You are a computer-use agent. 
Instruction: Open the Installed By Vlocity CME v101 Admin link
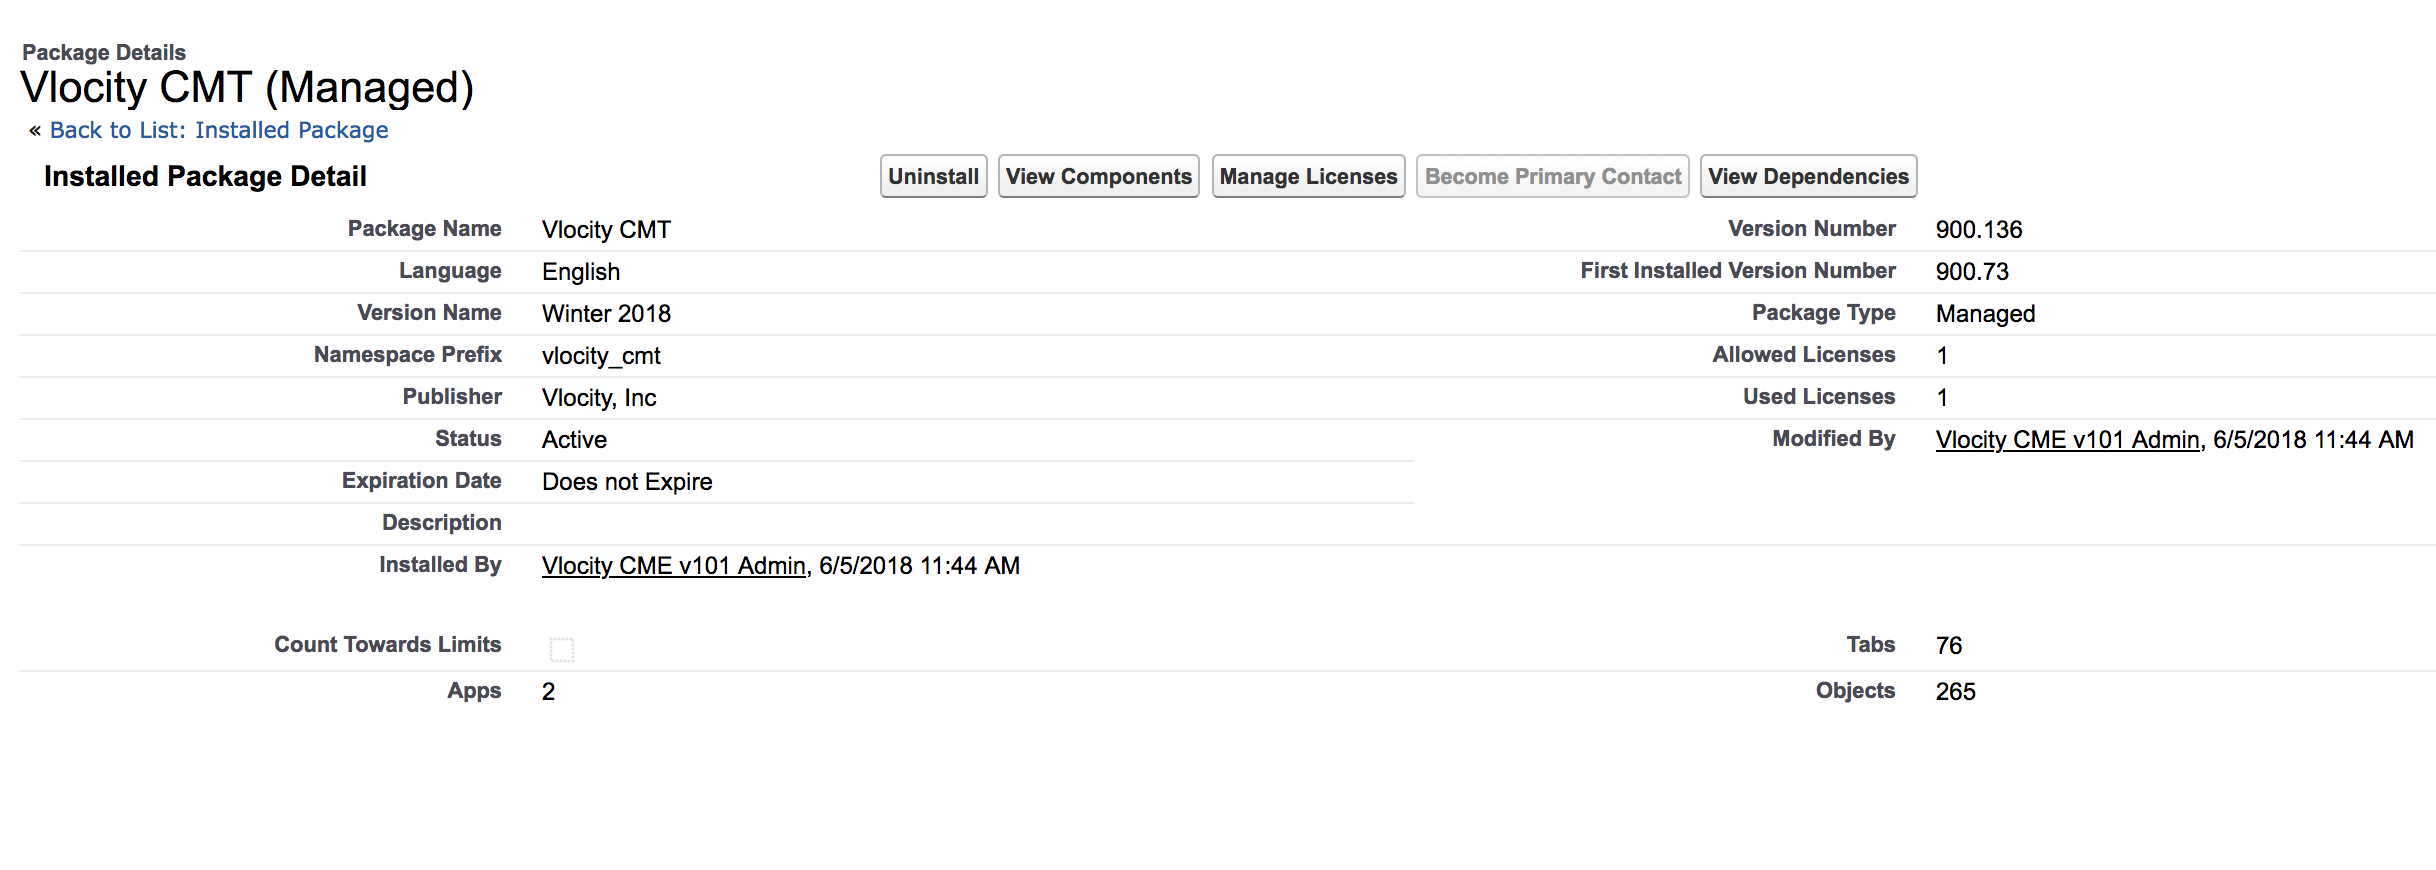(x=673, y=565)
